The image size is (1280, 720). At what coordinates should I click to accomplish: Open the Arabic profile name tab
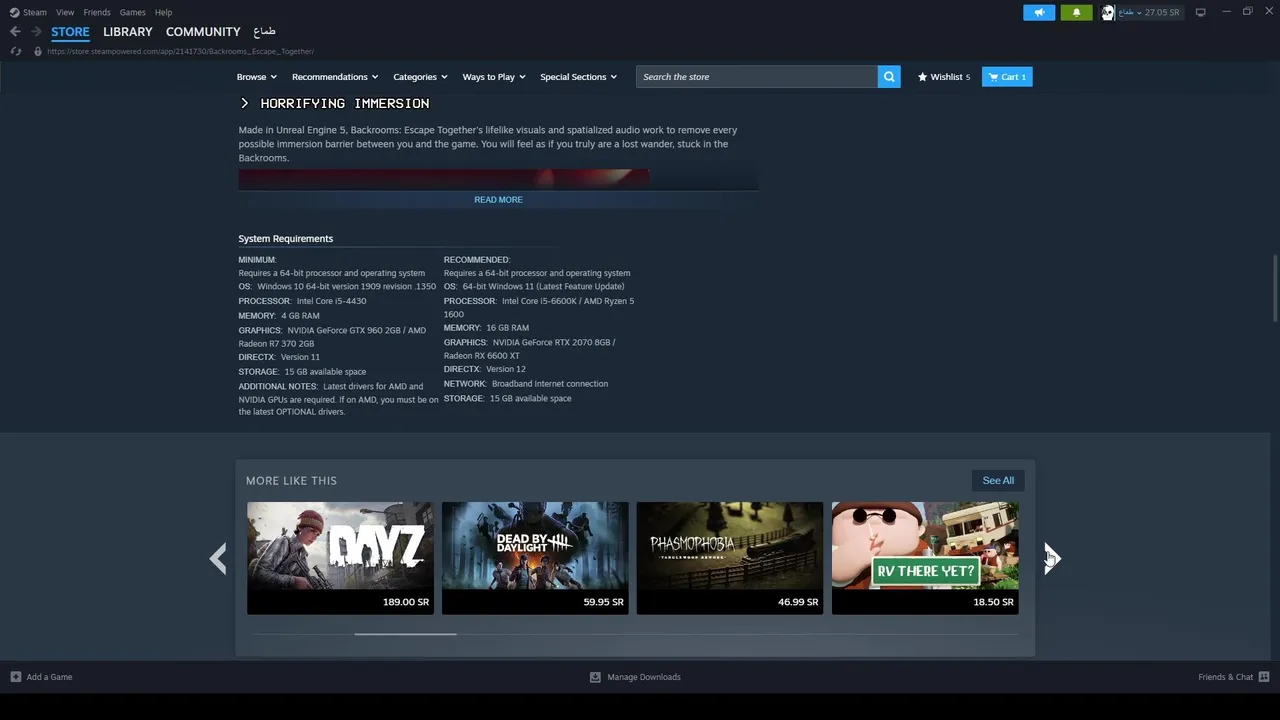[264, 32]
